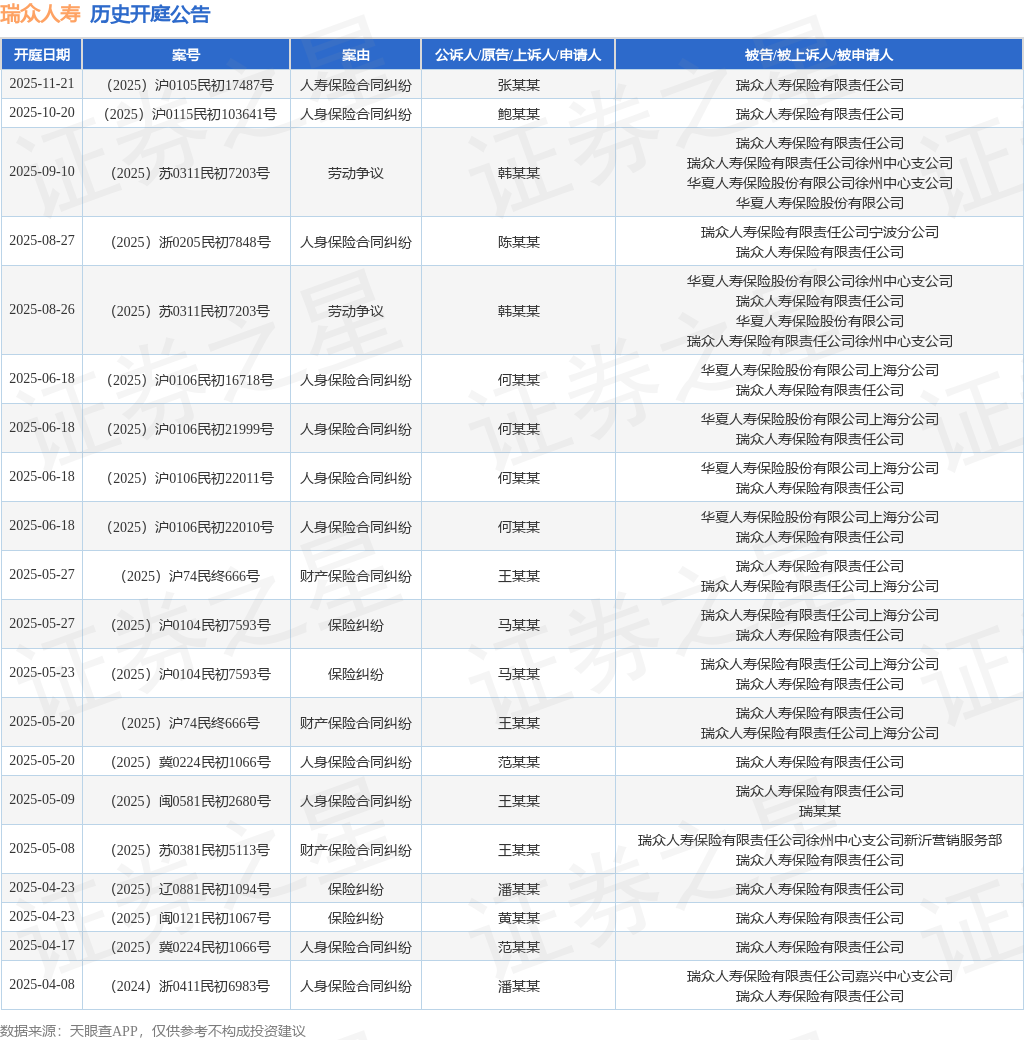
Task: Click date 2025-04-17
Action: [x=42, y=946]
